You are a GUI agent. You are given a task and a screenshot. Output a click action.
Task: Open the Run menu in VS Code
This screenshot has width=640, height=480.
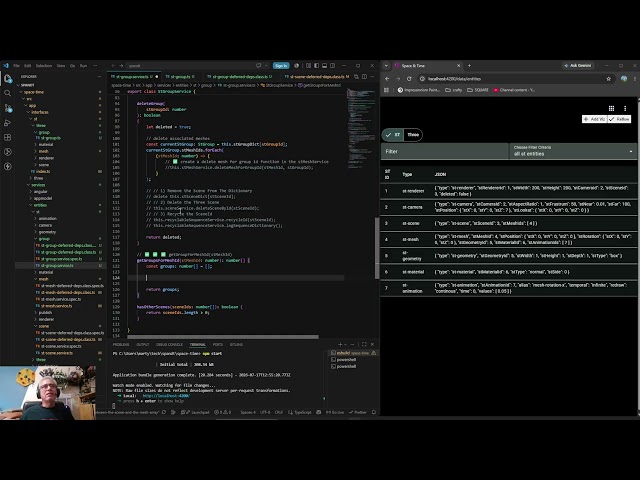(83, 66)
